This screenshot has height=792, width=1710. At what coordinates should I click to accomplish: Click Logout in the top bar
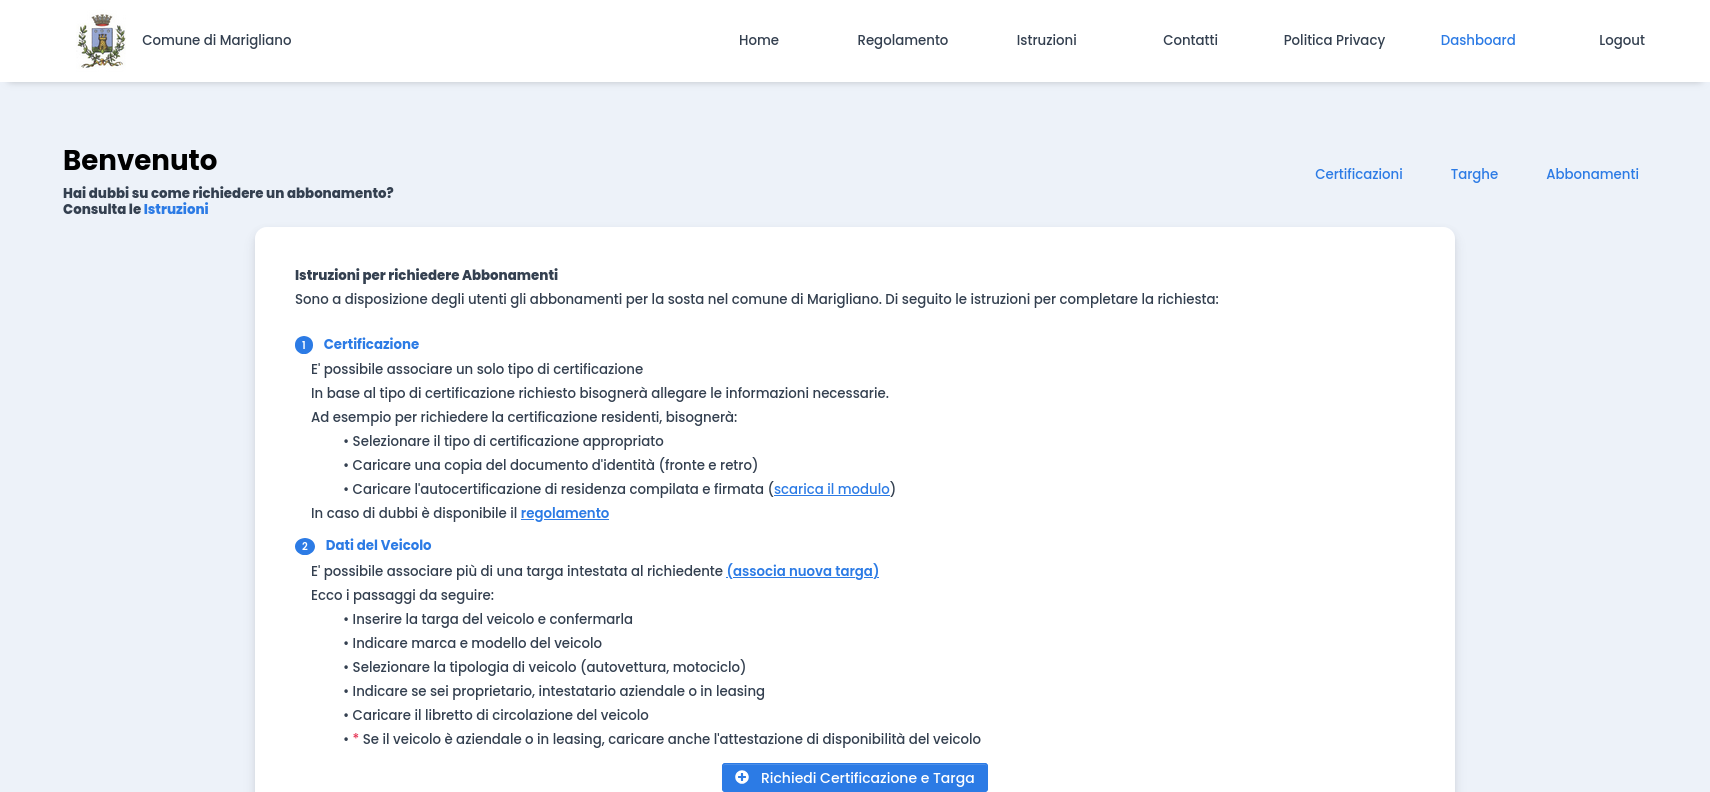tap(1622, 40)
